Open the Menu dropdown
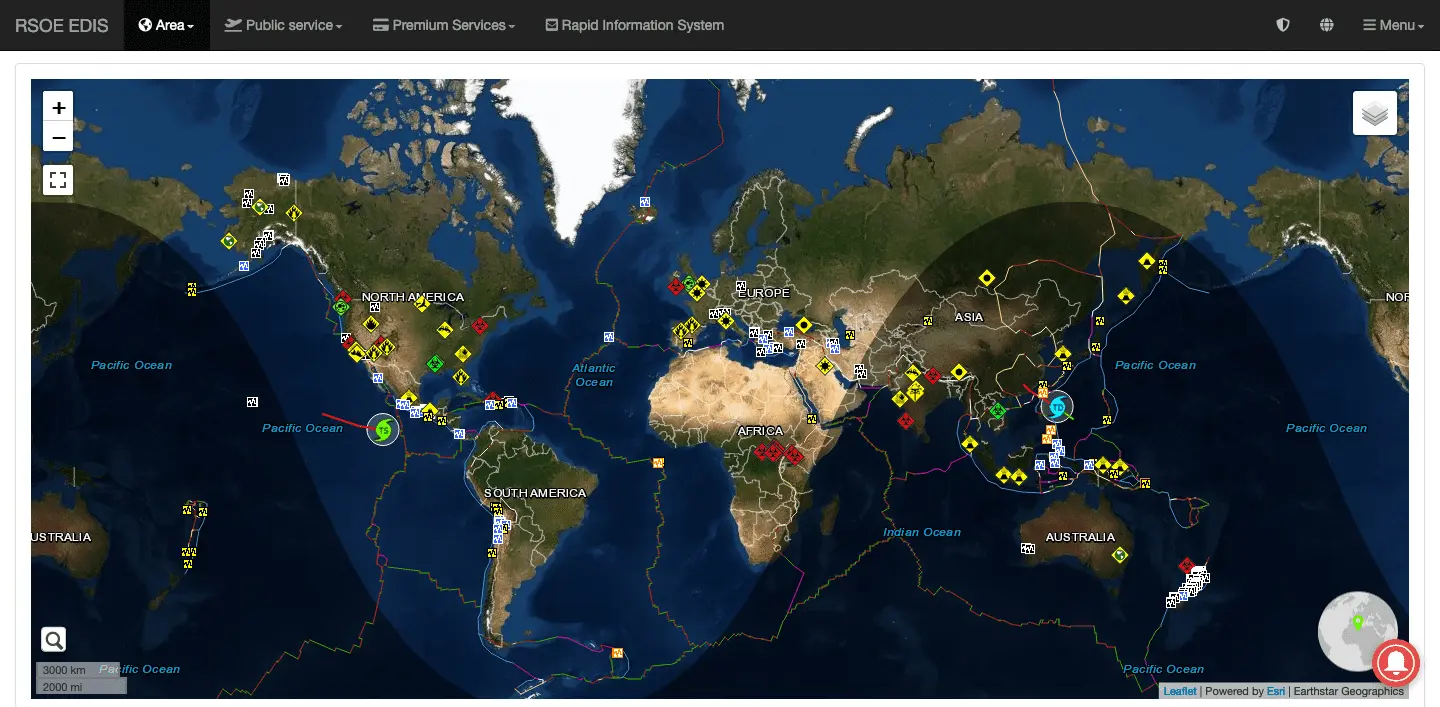1440x707 pixels. click(1393, 25)
